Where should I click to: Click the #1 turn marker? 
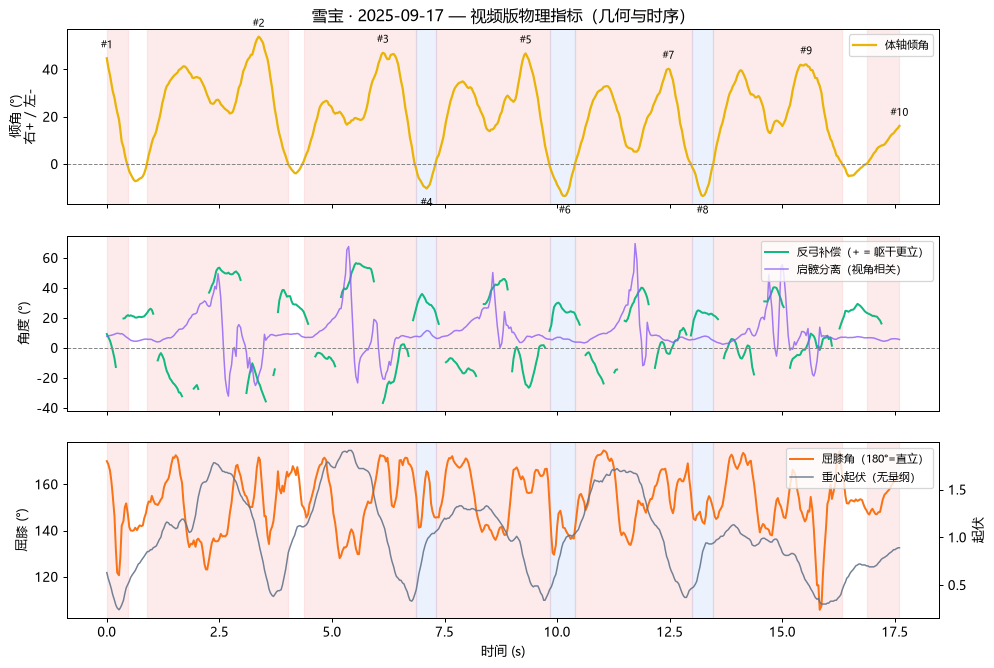tap(106, 44)
